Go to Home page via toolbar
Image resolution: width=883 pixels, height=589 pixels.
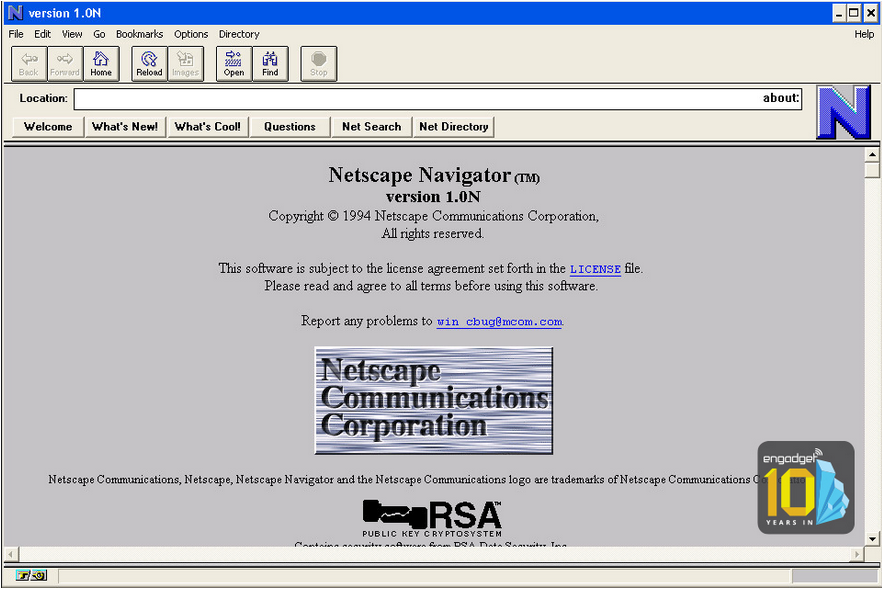point(101,64)
